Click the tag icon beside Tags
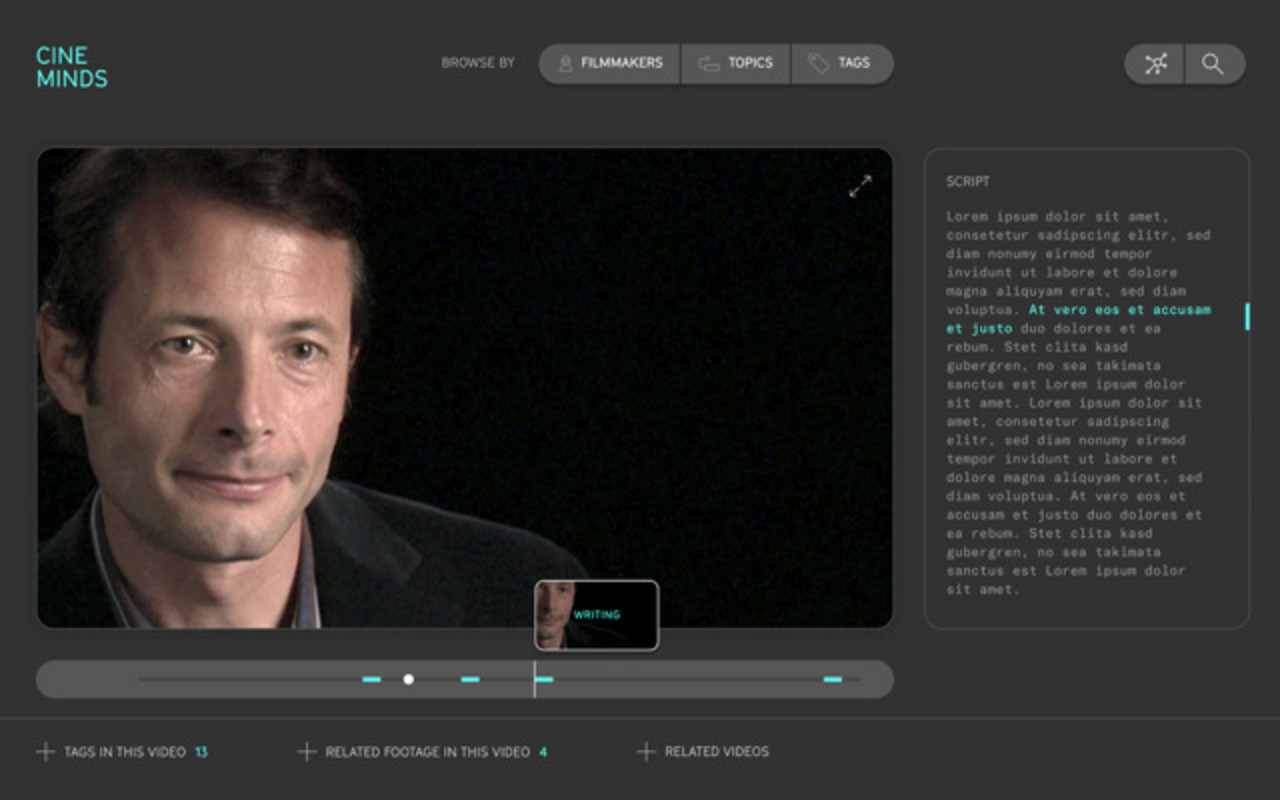Image resolution: width=1280 pixels, height=800 pixels. click(818, 64)
